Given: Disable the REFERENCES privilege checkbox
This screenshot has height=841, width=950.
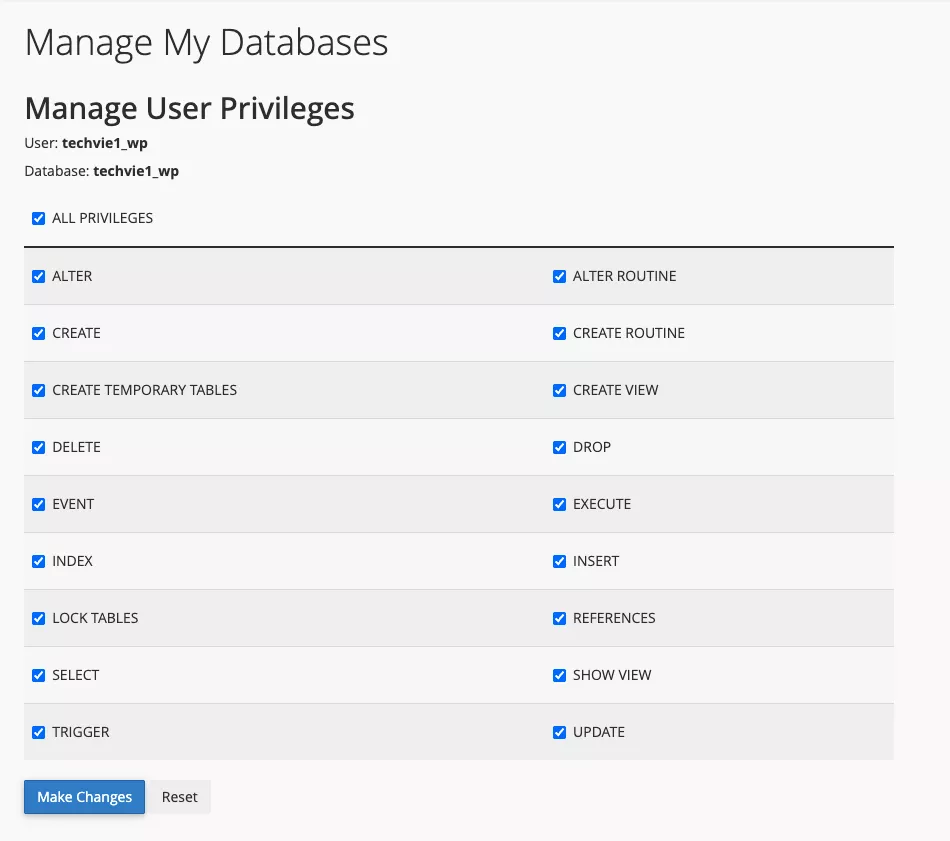Looking at the screenshot, I should coord(560,618).
